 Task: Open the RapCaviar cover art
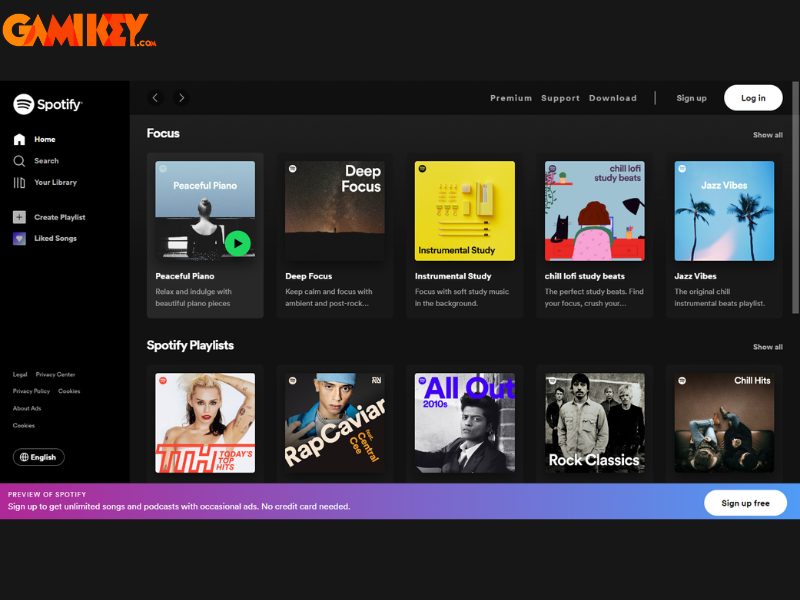[x=335, y=423]
